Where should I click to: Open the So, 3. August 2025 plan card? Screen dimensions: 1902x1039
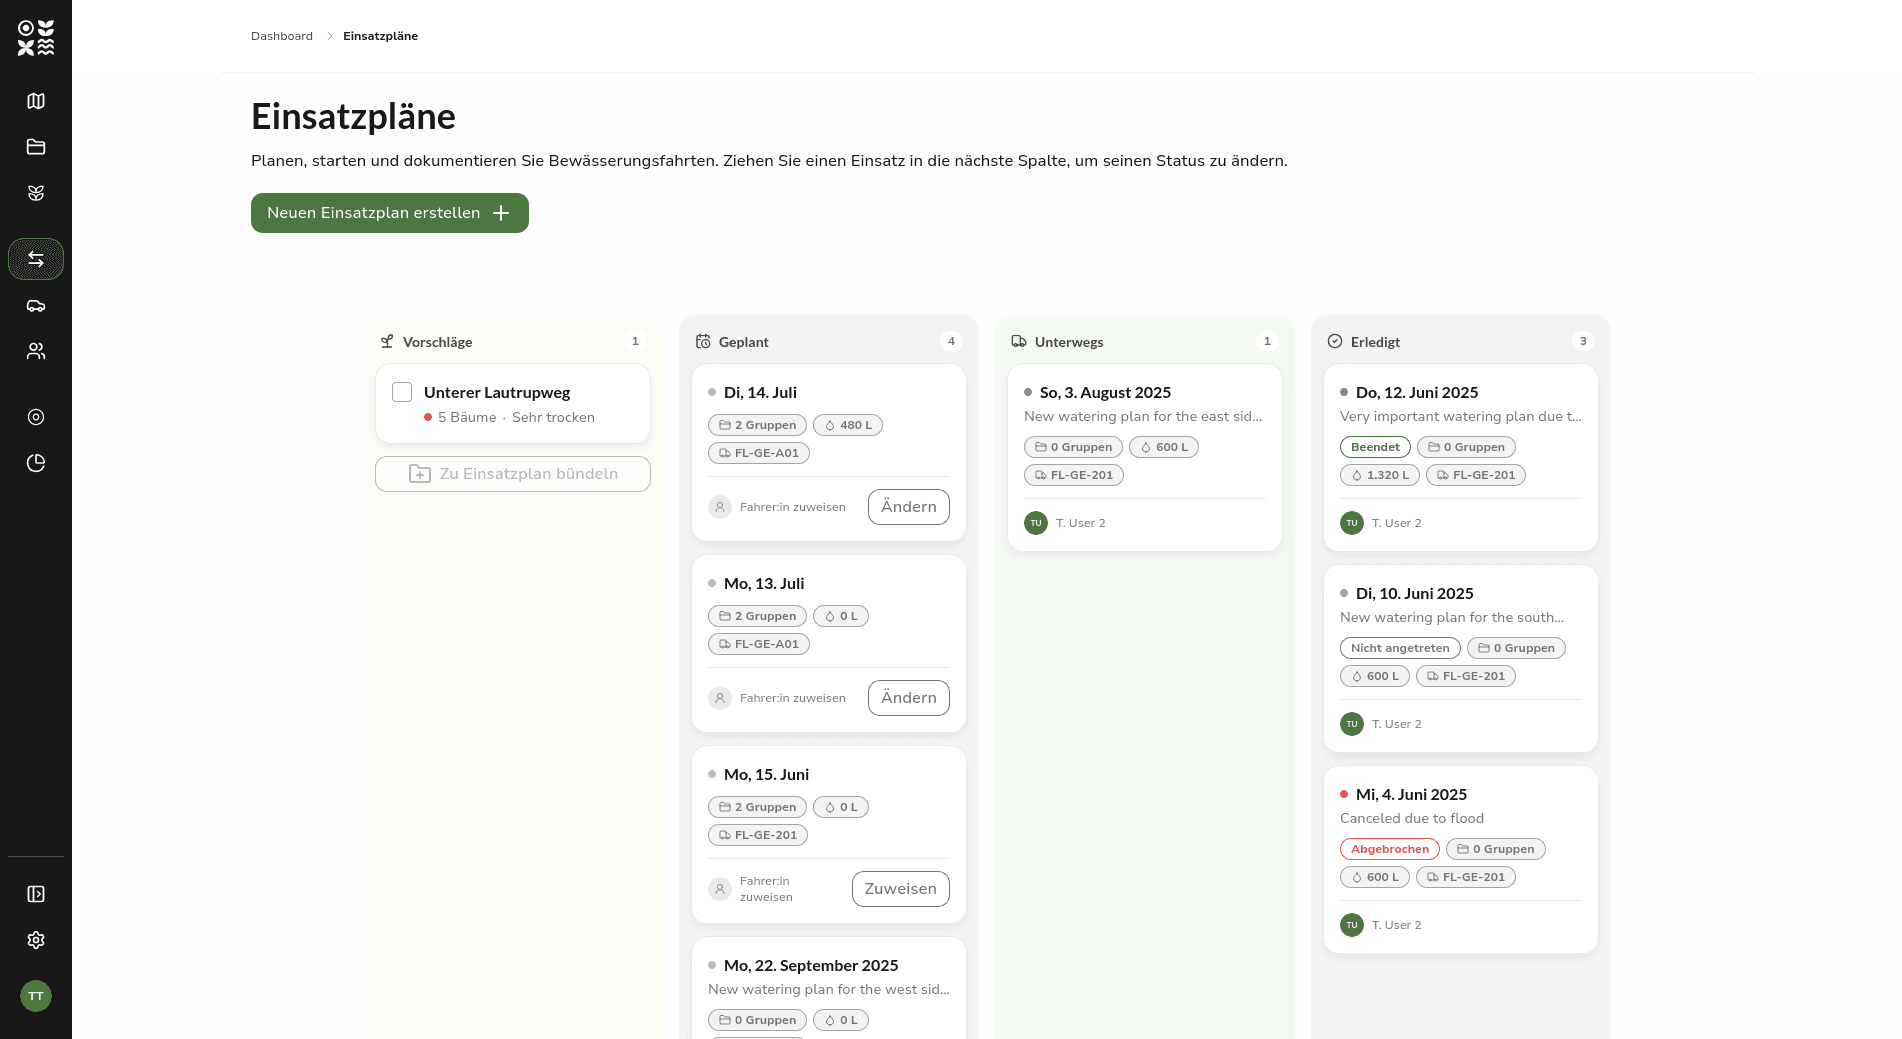click(1145, 457)
